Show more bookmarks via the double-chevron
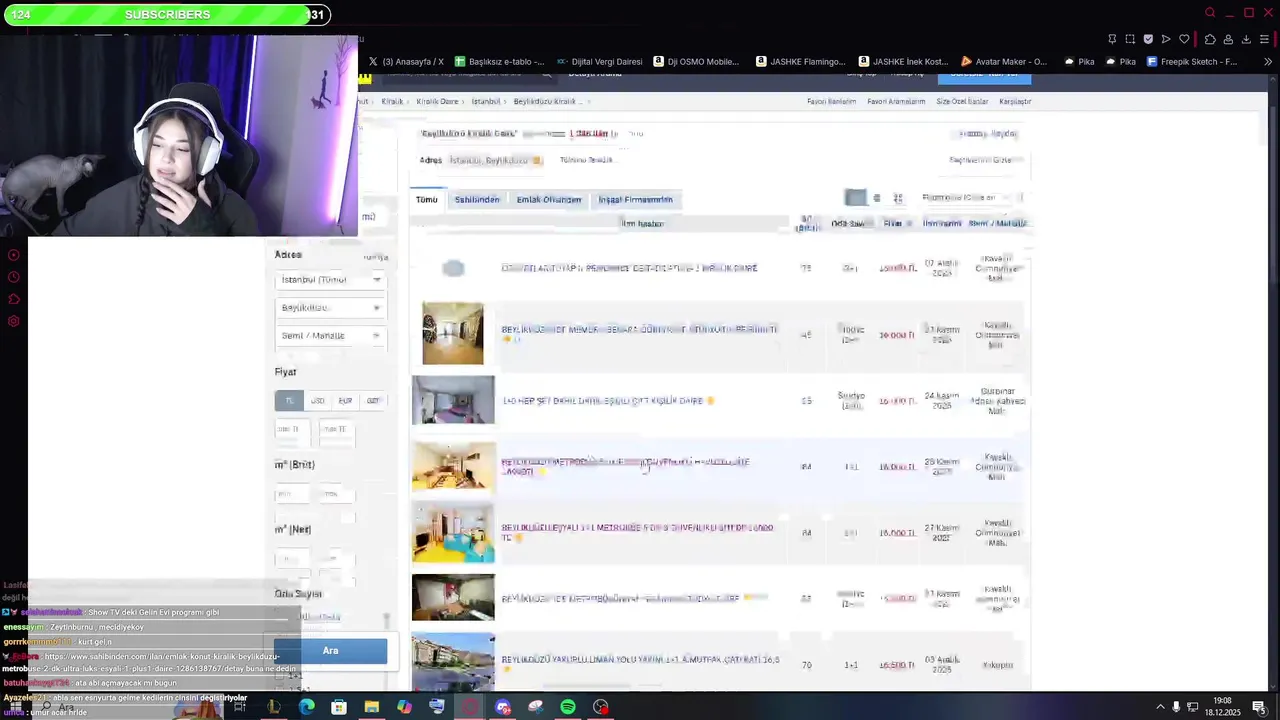The image size is (1280, 720). [1268, 61]
